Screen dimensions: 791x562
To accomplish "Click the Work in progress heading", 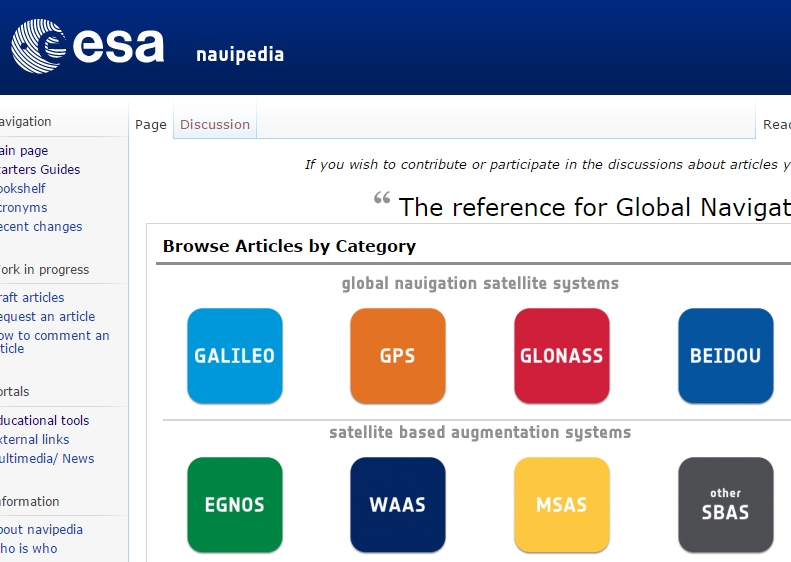I will pos(44,269).
